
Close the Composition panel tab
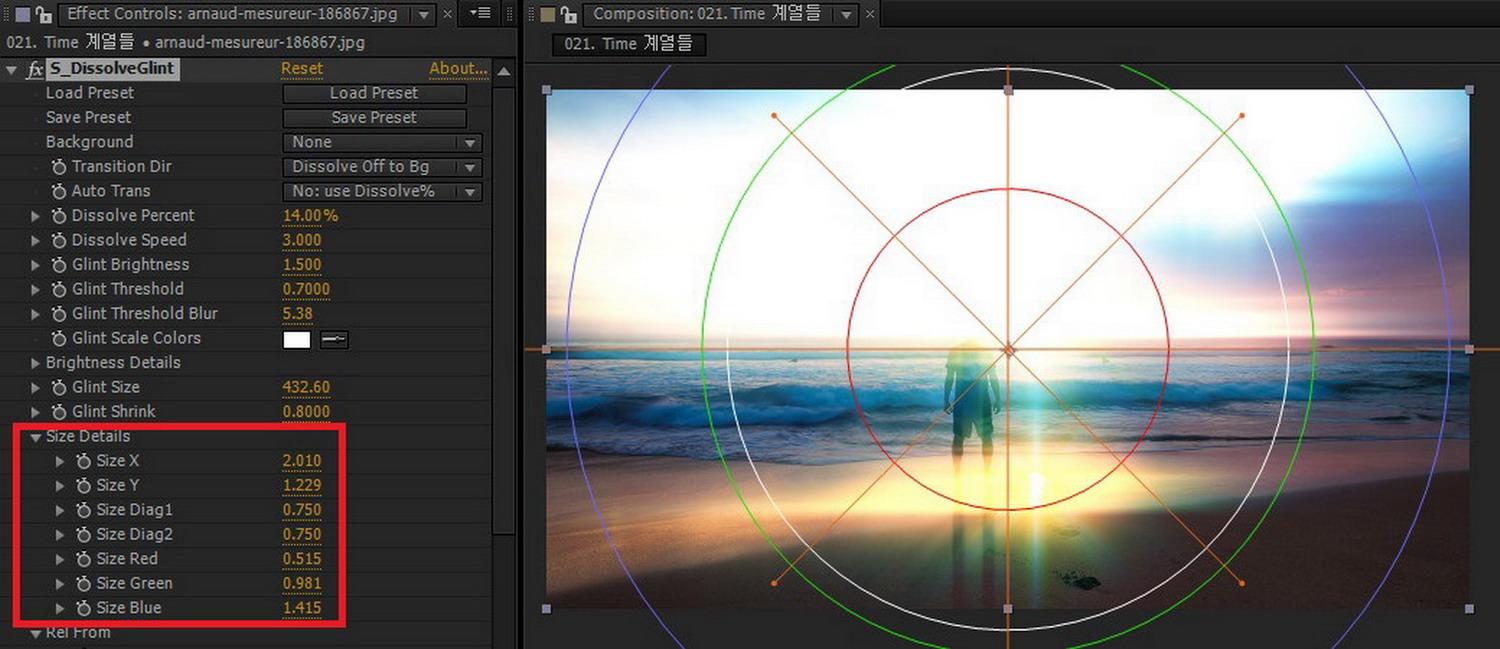tap(869, 15)
